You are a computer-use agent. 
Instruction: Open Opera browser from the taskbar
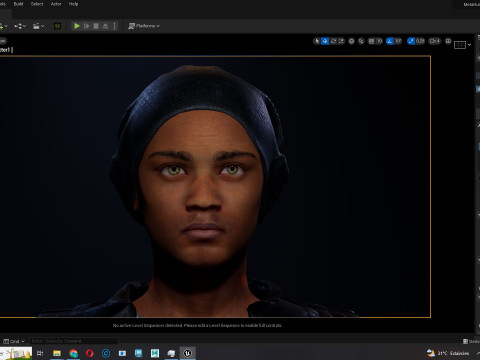[89, 353]
